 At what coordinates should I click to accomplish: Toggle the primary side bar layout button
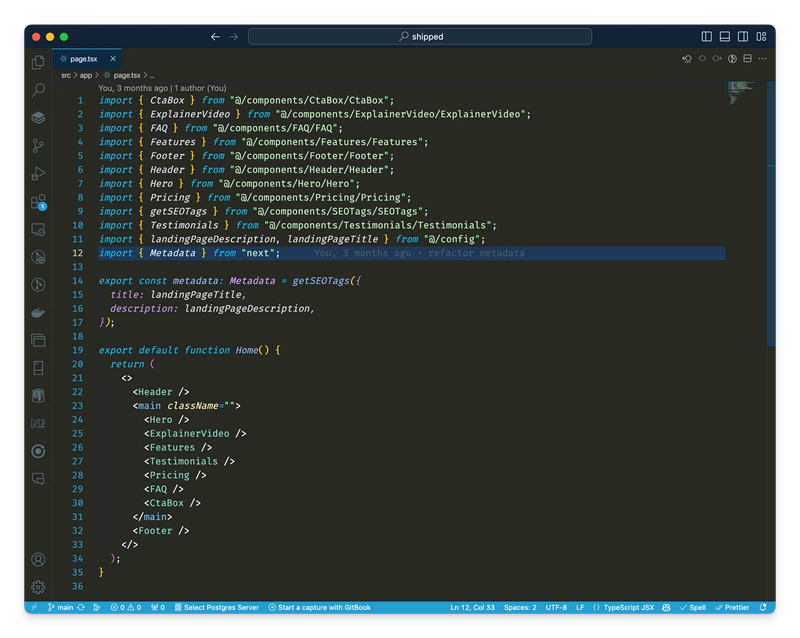[707, 37]
